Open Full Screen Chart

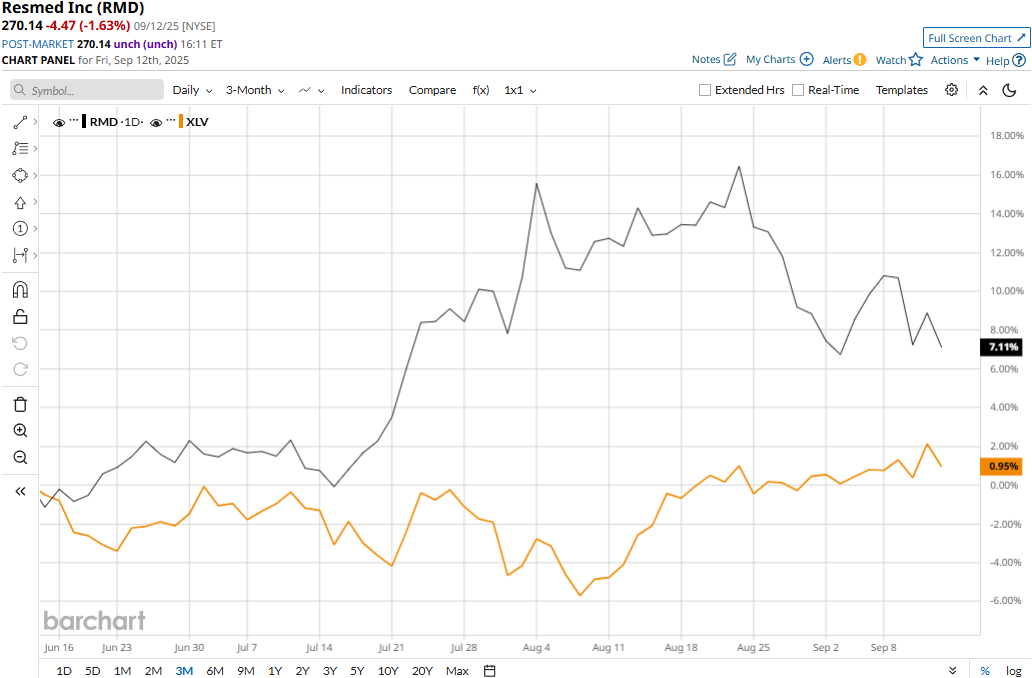(976, 38)
